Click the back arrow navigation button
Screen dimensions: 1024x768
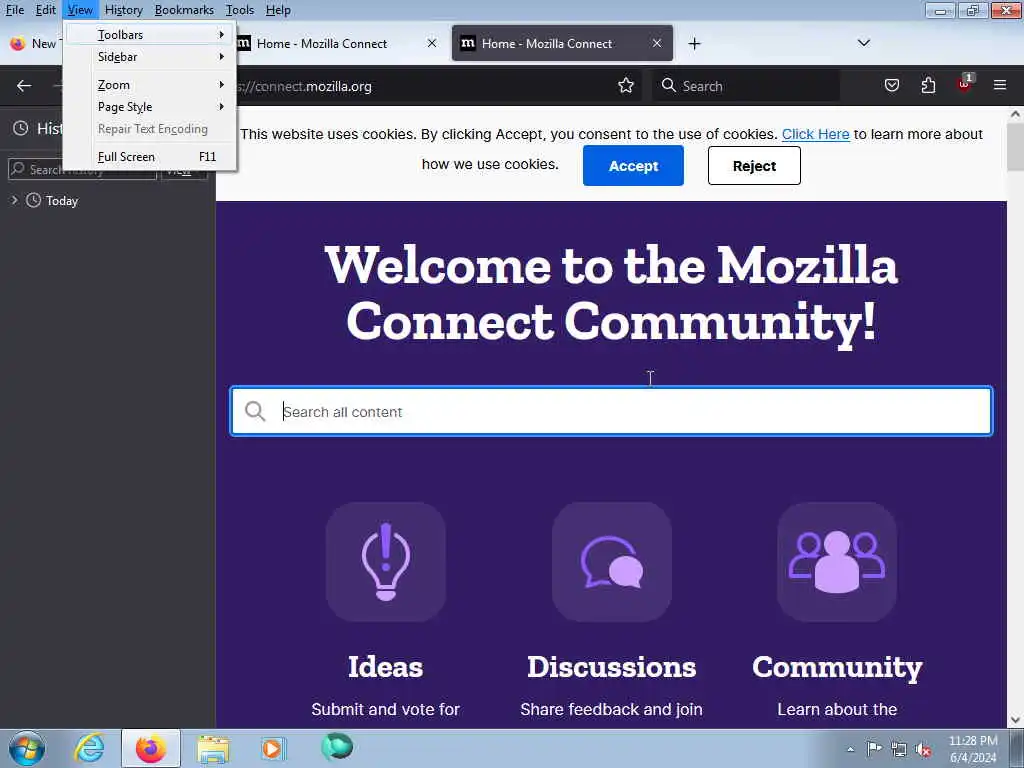(24, 86)
